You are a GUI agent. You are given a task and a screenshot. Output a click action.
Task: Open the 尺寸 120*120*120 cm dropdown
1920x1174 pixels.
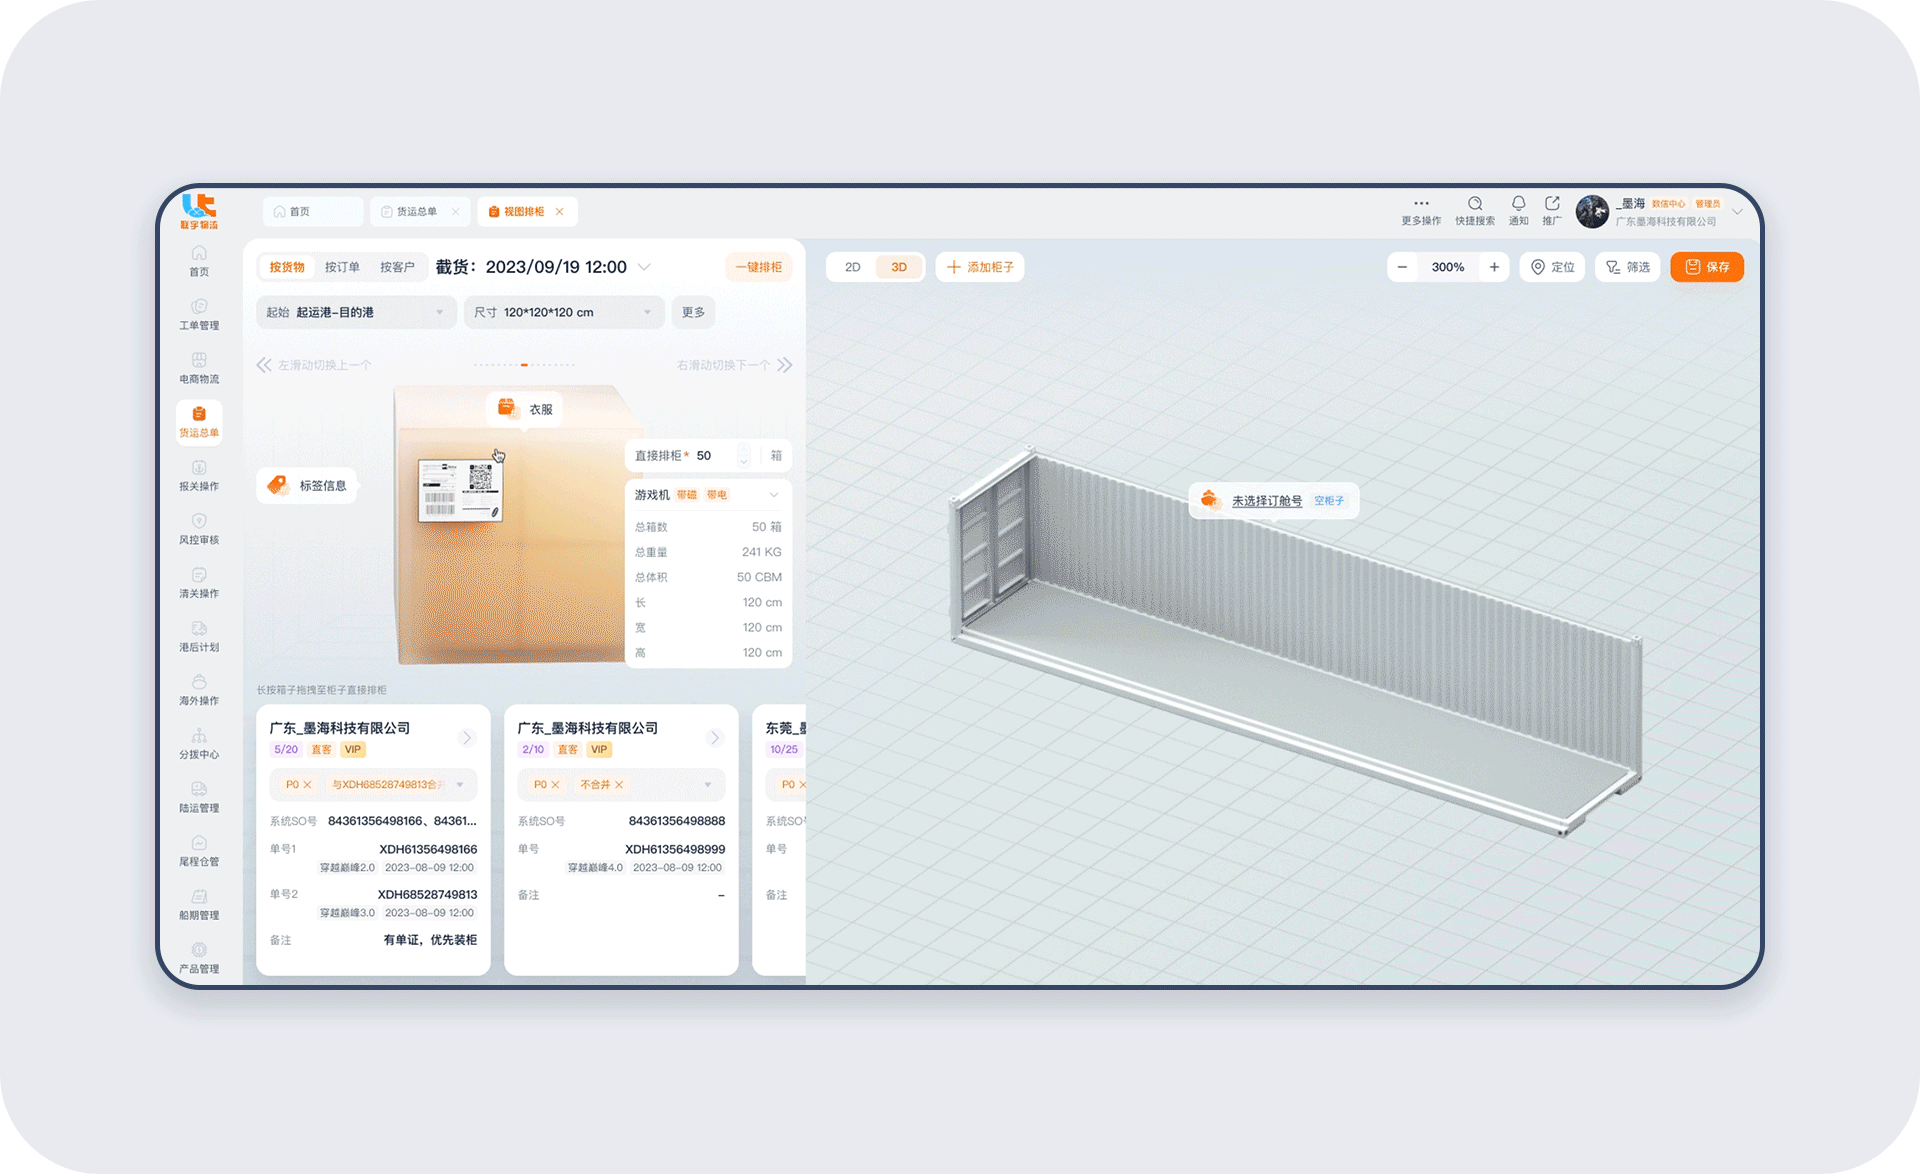[x=563, y=312]
